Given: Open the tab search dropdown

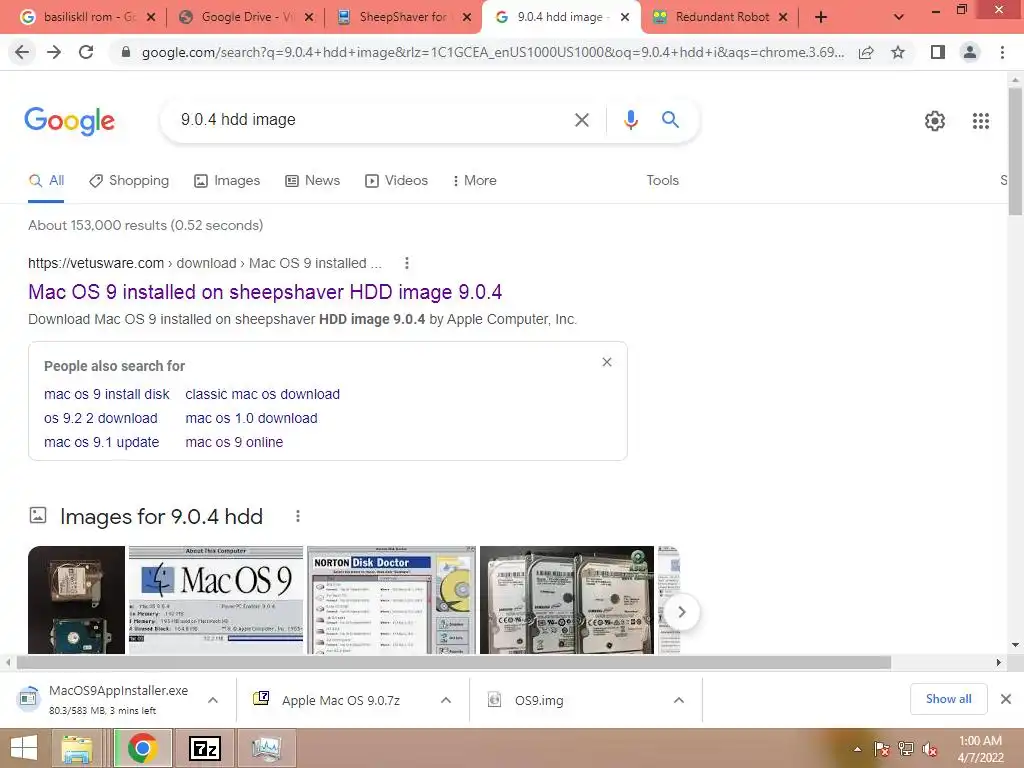Looking at the screenshot, I should 899,17.
